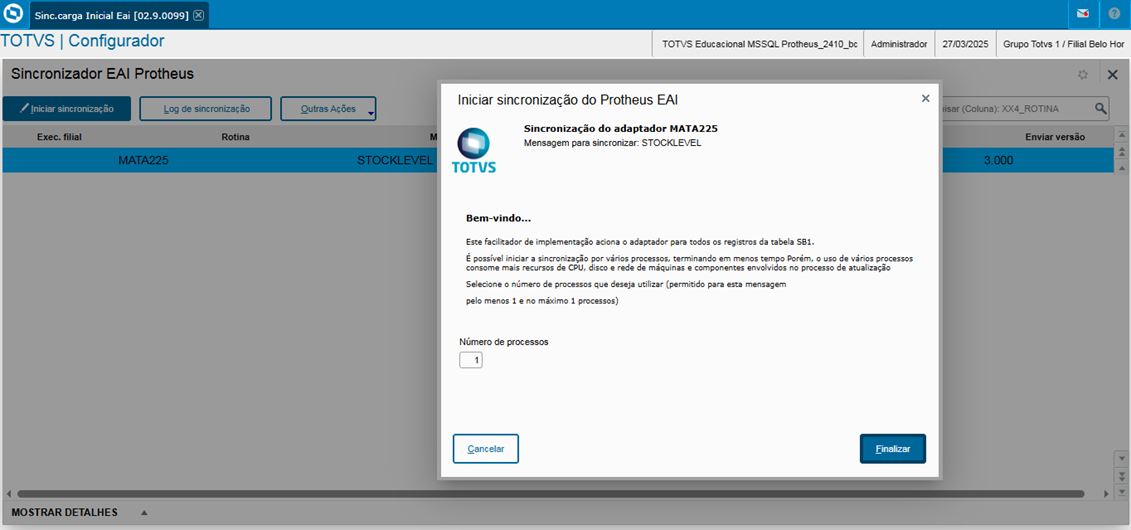Screen dimensions: 1131x530
Task: Close the Sincronizador EAI Protheus panel
Action: [1112, 74]
